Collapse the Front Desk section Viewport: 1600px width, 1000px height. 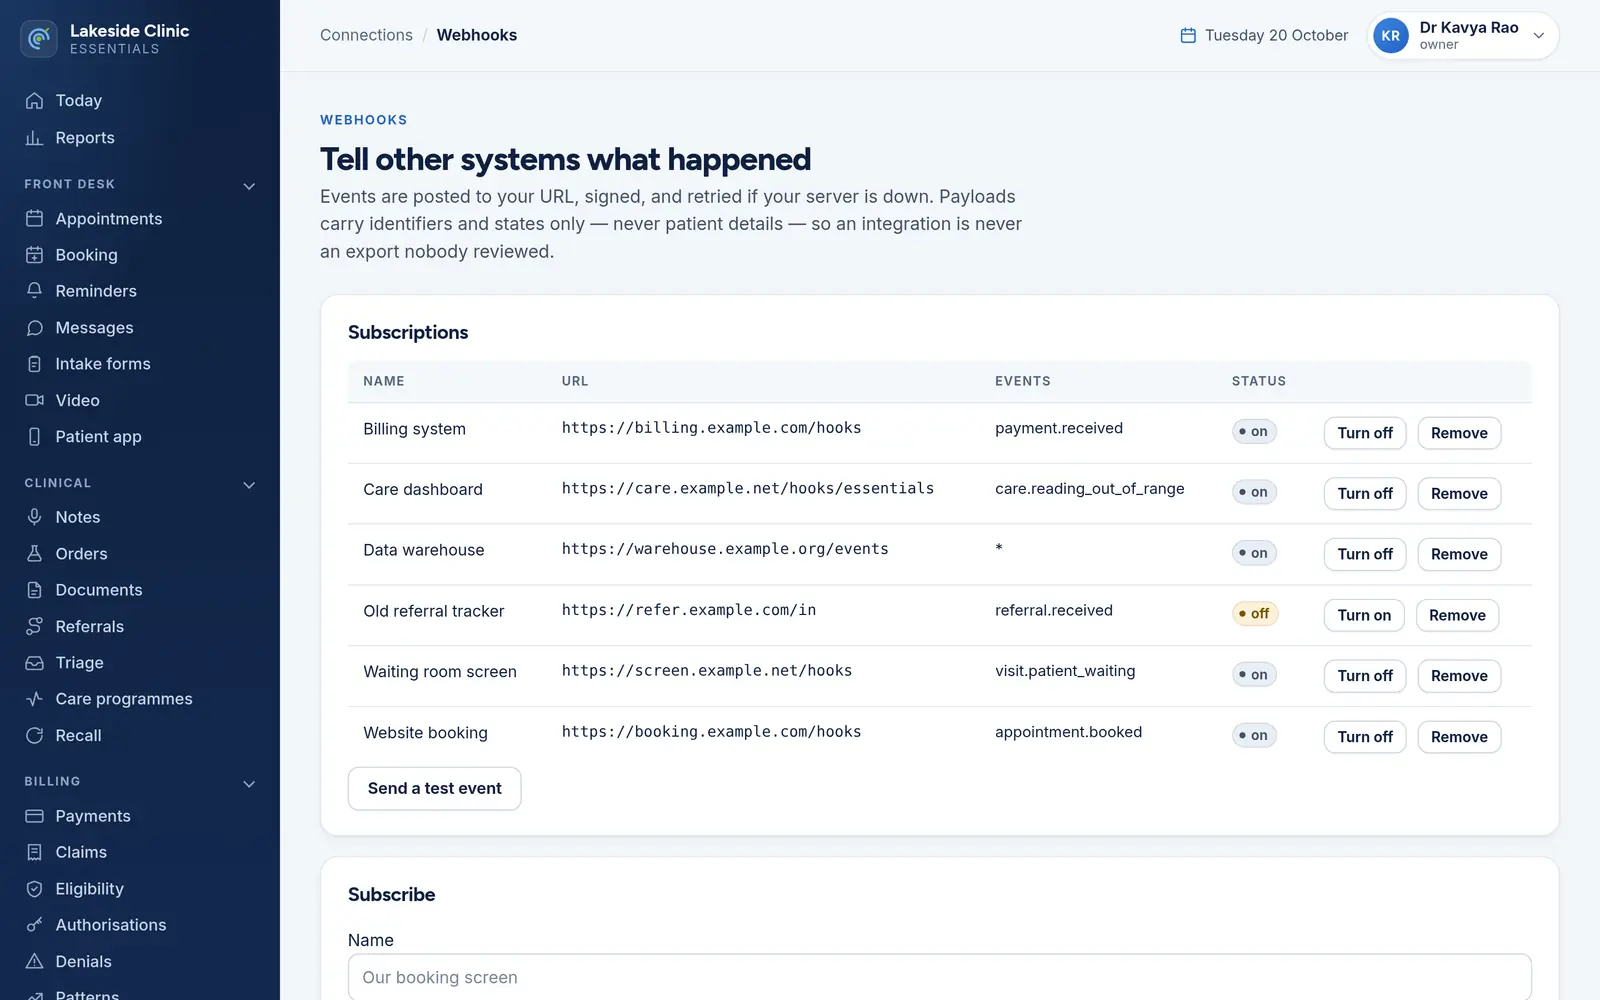point(249,186)
